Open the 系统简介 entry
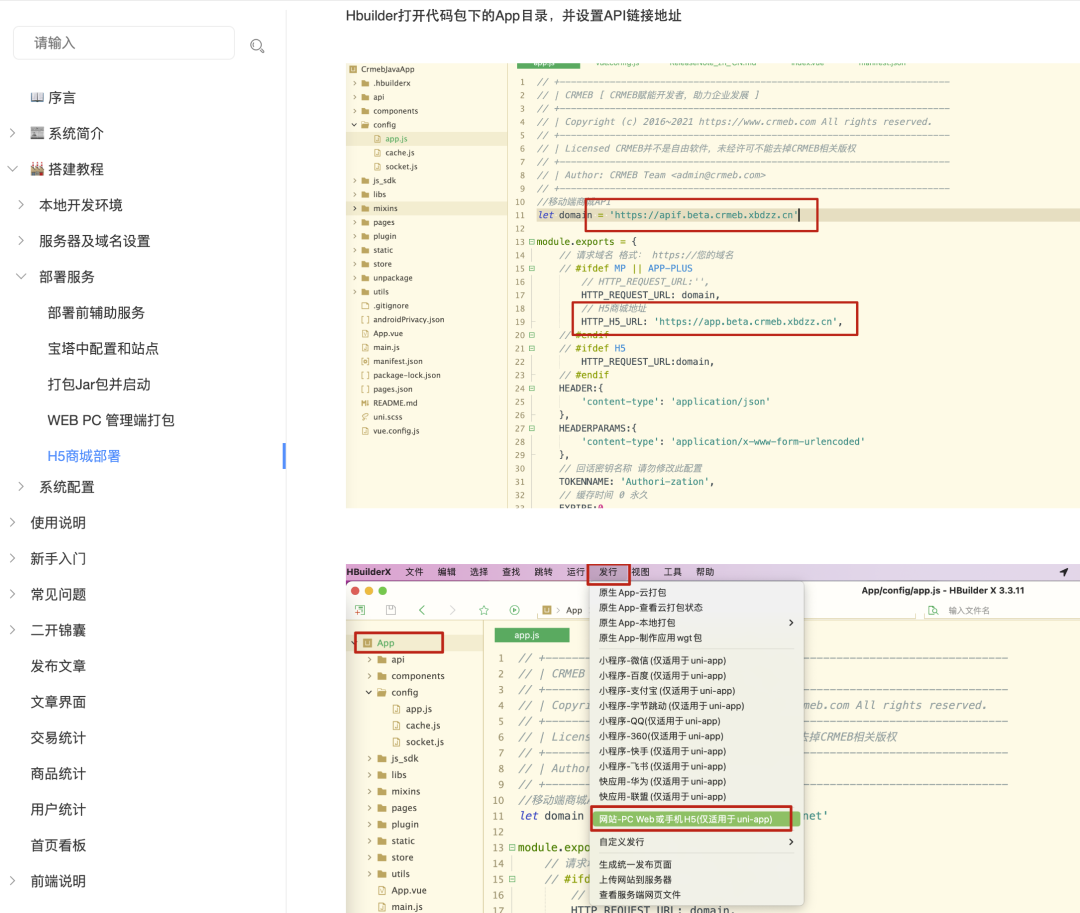Viewport: 1080px width, 913px height. [76, 134]
